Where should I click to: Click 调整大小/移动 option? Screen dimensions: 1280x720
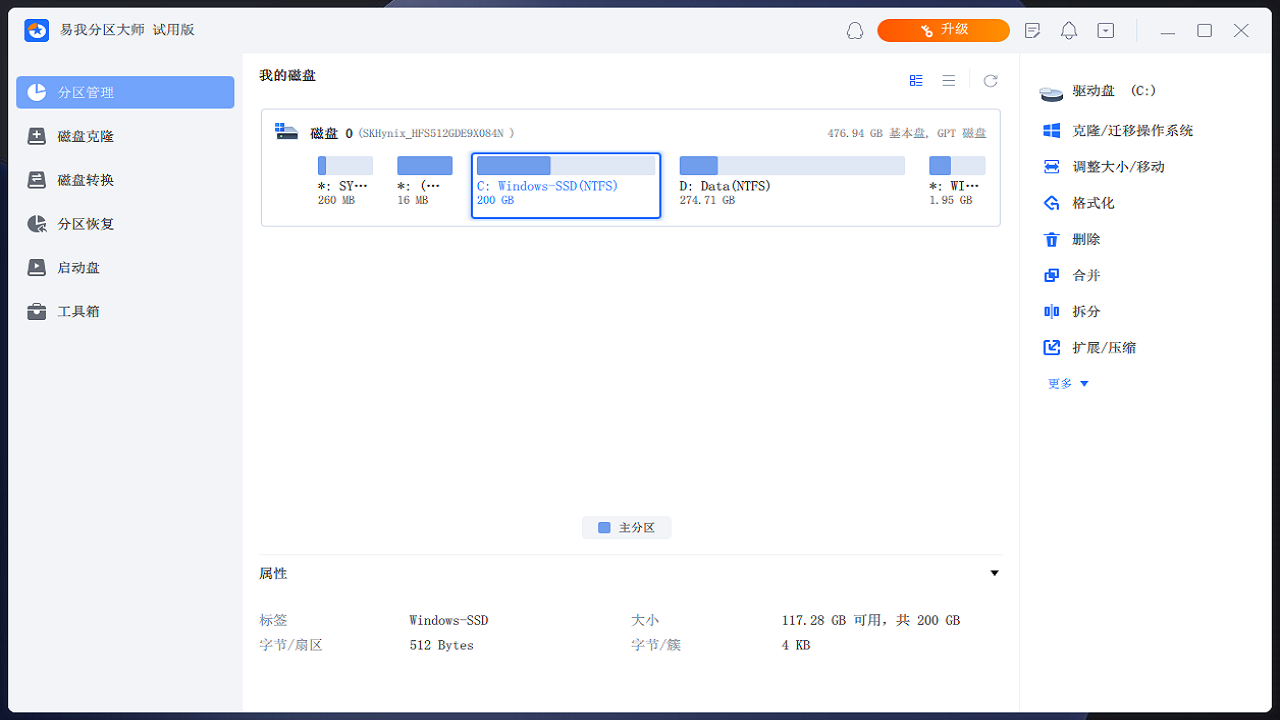1118,167
